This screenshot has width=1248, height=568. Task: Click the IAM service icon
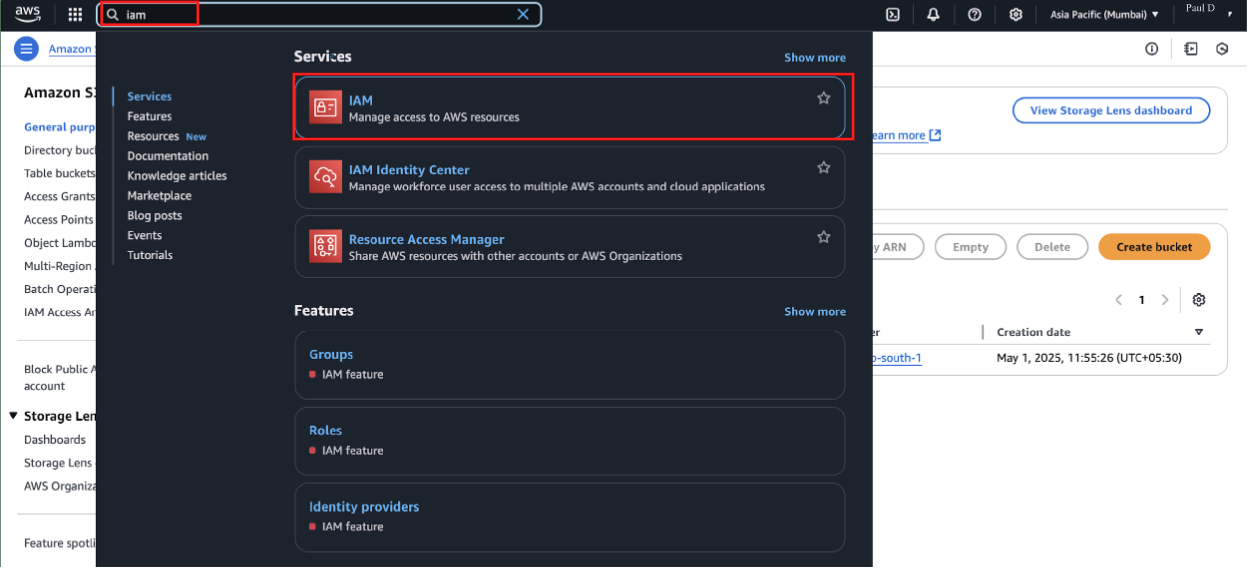click(x=325, y=107)
